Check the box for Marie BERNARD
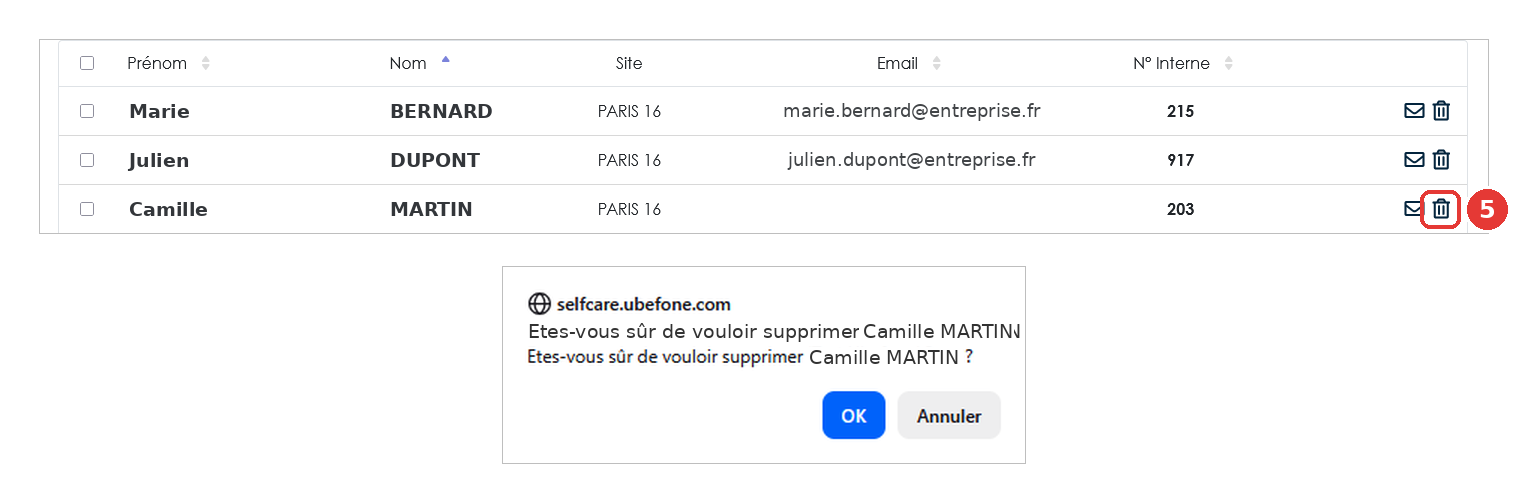The height and width of the screenshot is (503, 1528). 87,111
